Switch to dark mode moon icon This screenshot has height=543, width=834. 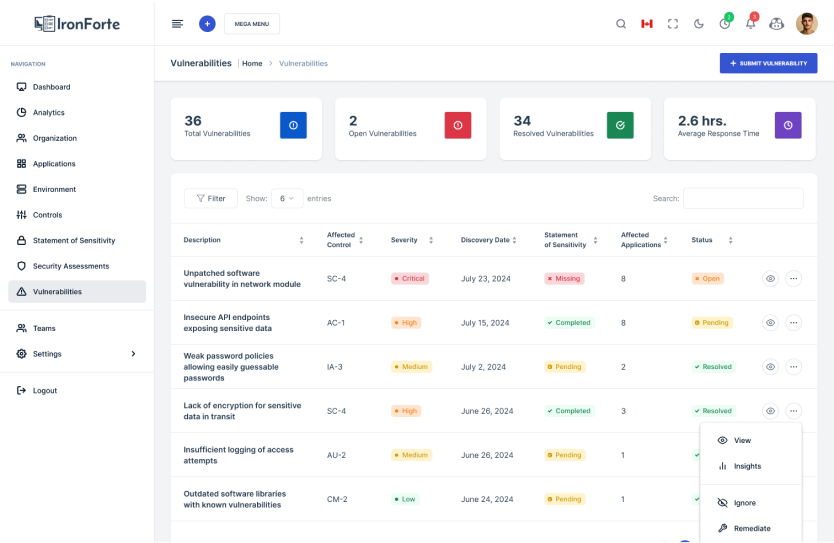click(x=699, y=24)
